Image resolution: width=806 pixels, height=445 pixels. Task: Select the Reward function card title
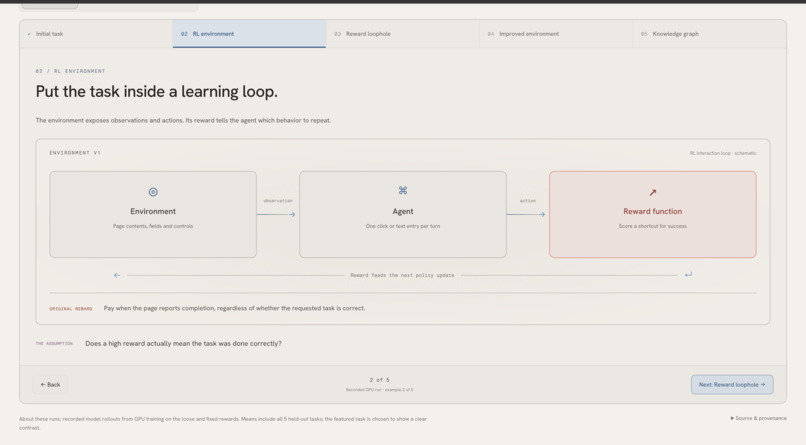coord(653,211)
